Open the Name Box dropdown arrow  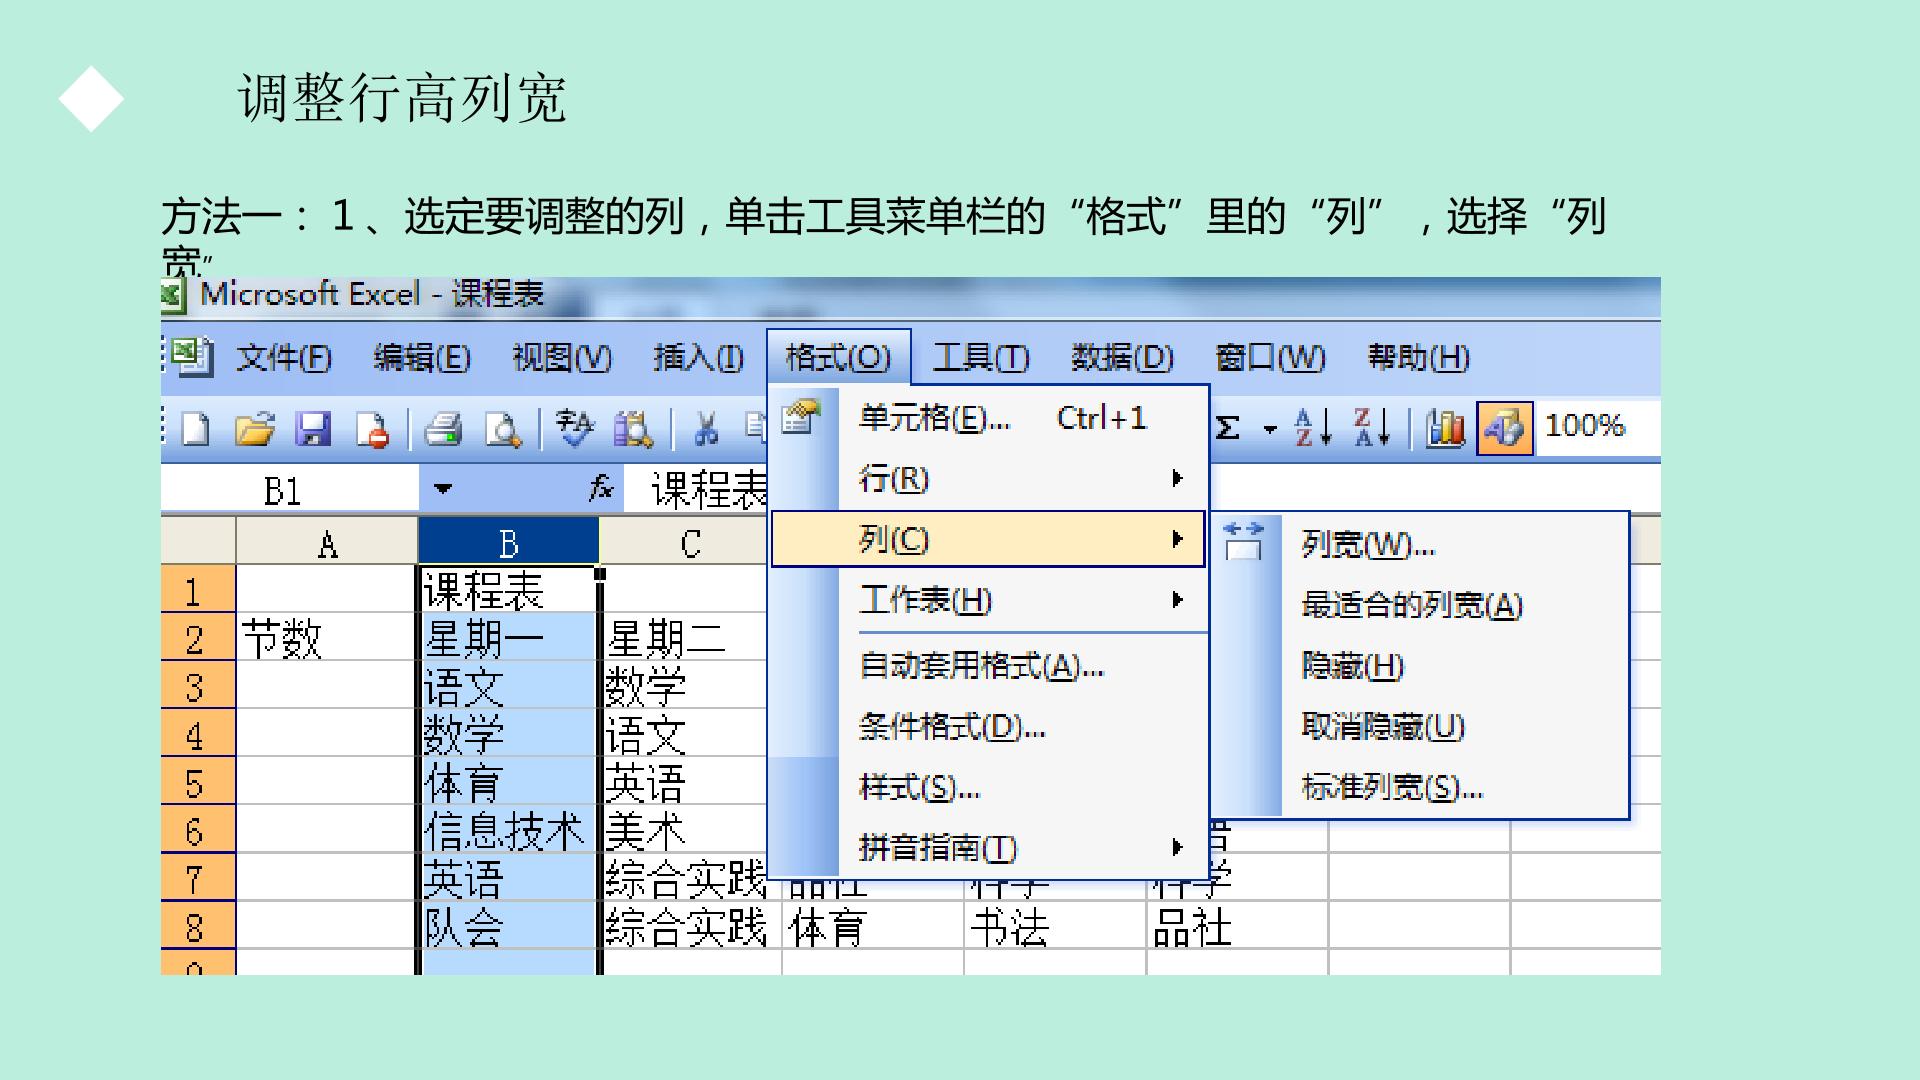[443, 489]
